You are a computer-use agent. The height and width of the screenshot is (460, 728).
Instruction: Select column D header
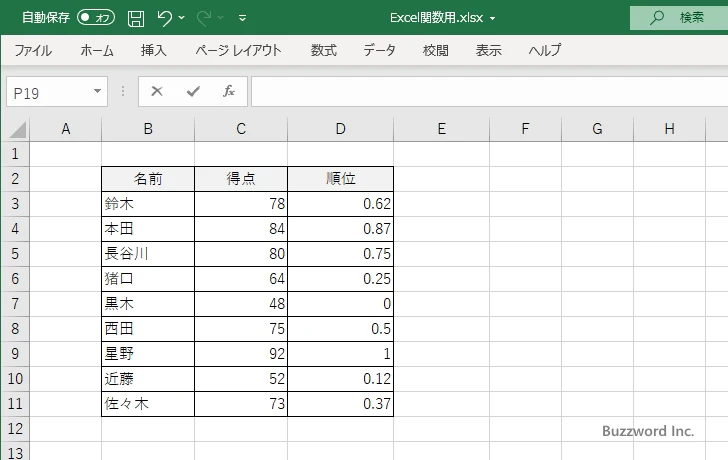340,129
